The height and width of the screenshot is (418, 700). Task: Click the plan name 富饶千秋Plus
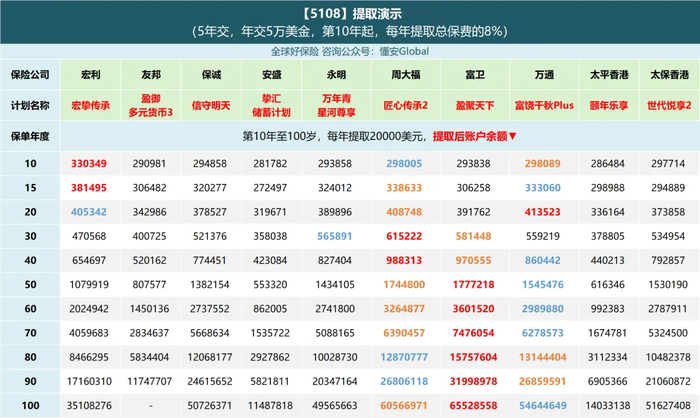544,105
